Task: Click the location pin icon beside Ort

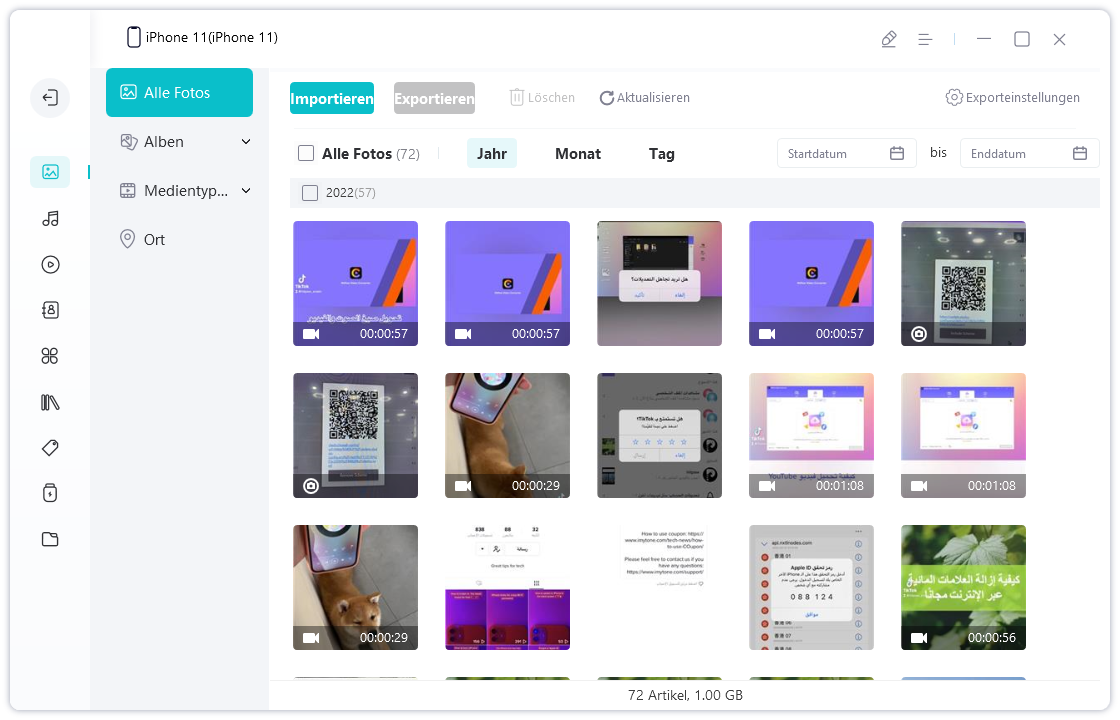Action: coord(127,239)
